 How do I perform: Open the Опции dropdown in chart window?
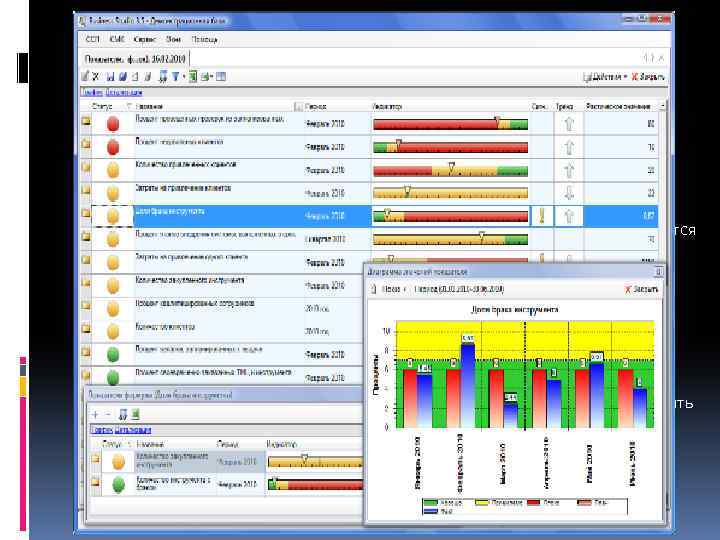click(x=394, y=289)
